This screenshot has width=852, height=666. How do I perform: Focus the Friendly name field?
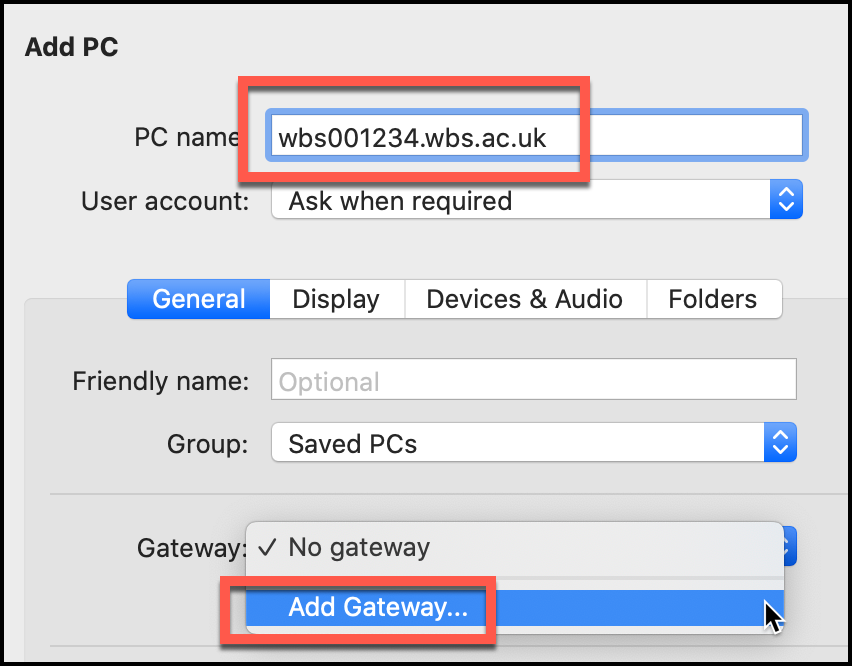point(533,381)
